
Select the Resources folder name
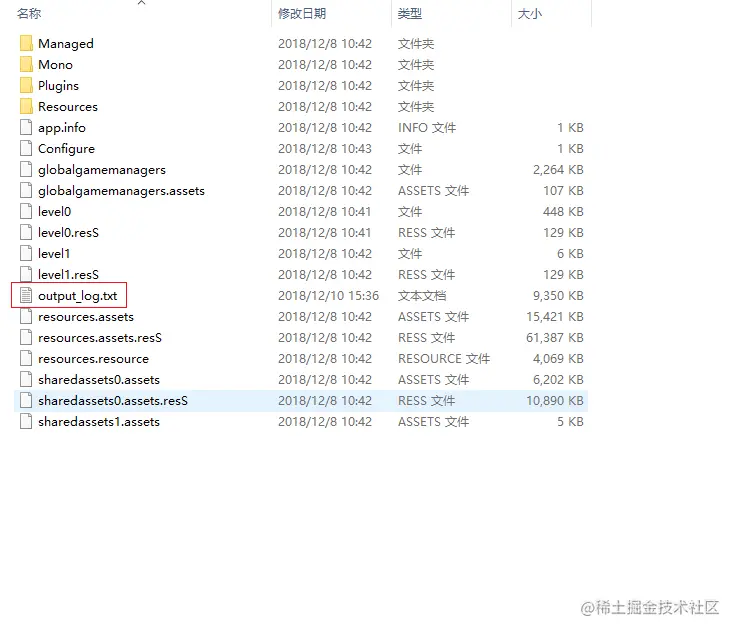point(68,107)
